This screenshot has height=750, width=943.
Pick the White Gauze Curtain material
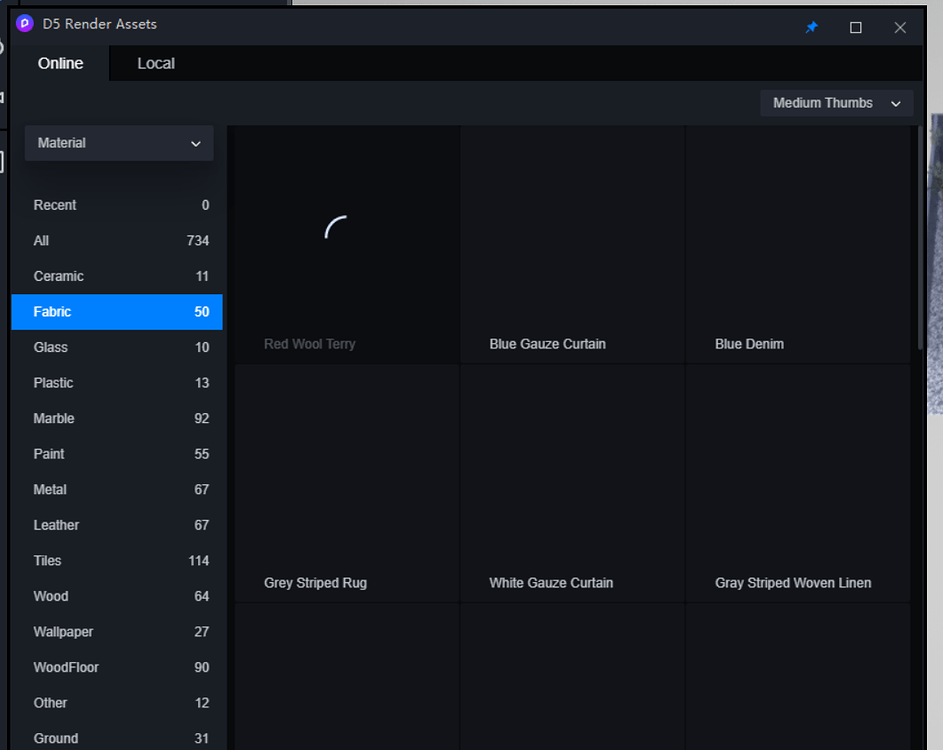(x=573, y=483)
